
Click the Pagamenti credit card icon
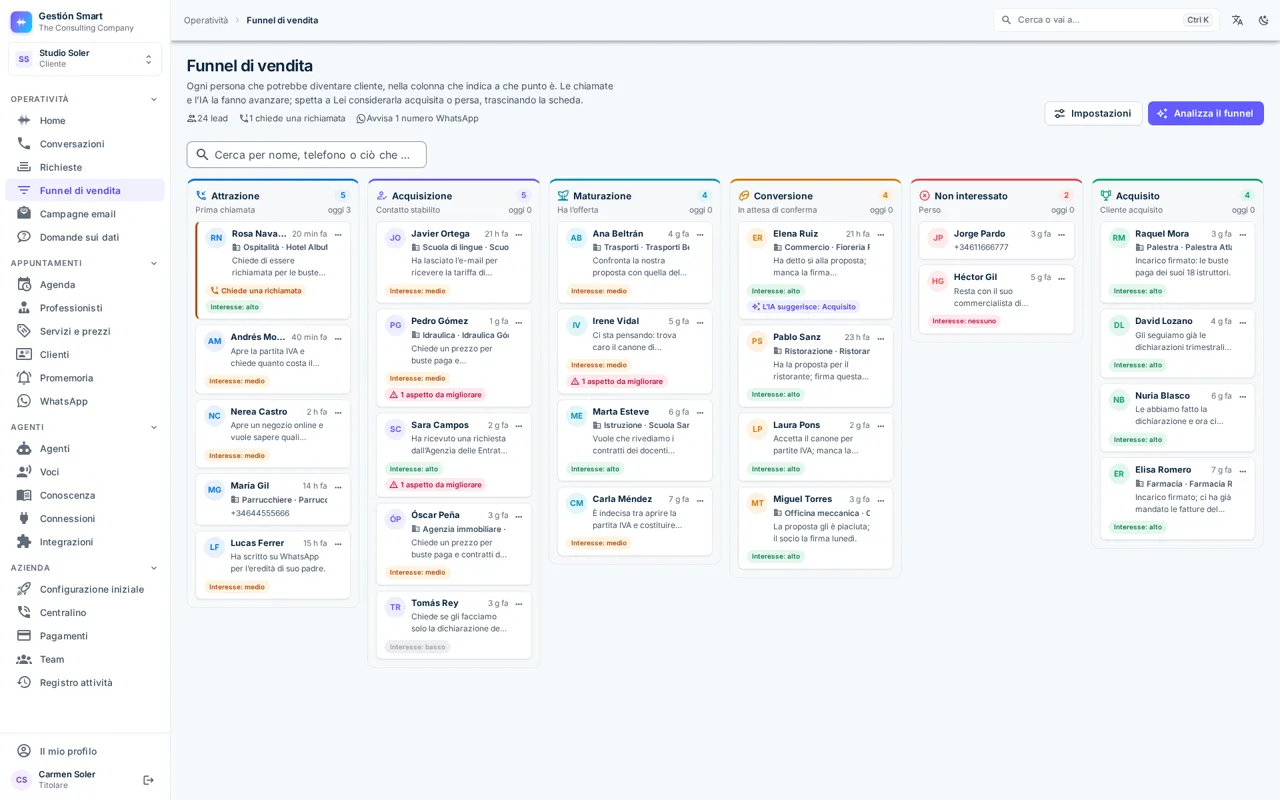pyautogui.click(x=24, y=636)
